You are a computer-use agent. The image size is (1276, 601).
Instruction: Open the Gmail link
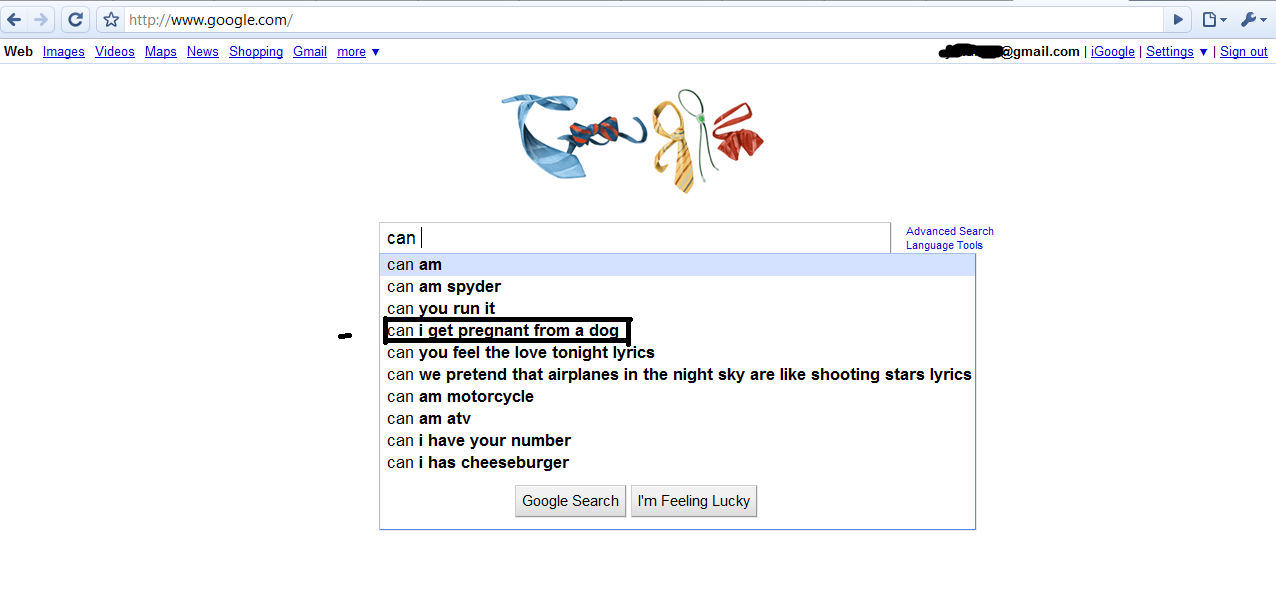click(x=310, y=52)
